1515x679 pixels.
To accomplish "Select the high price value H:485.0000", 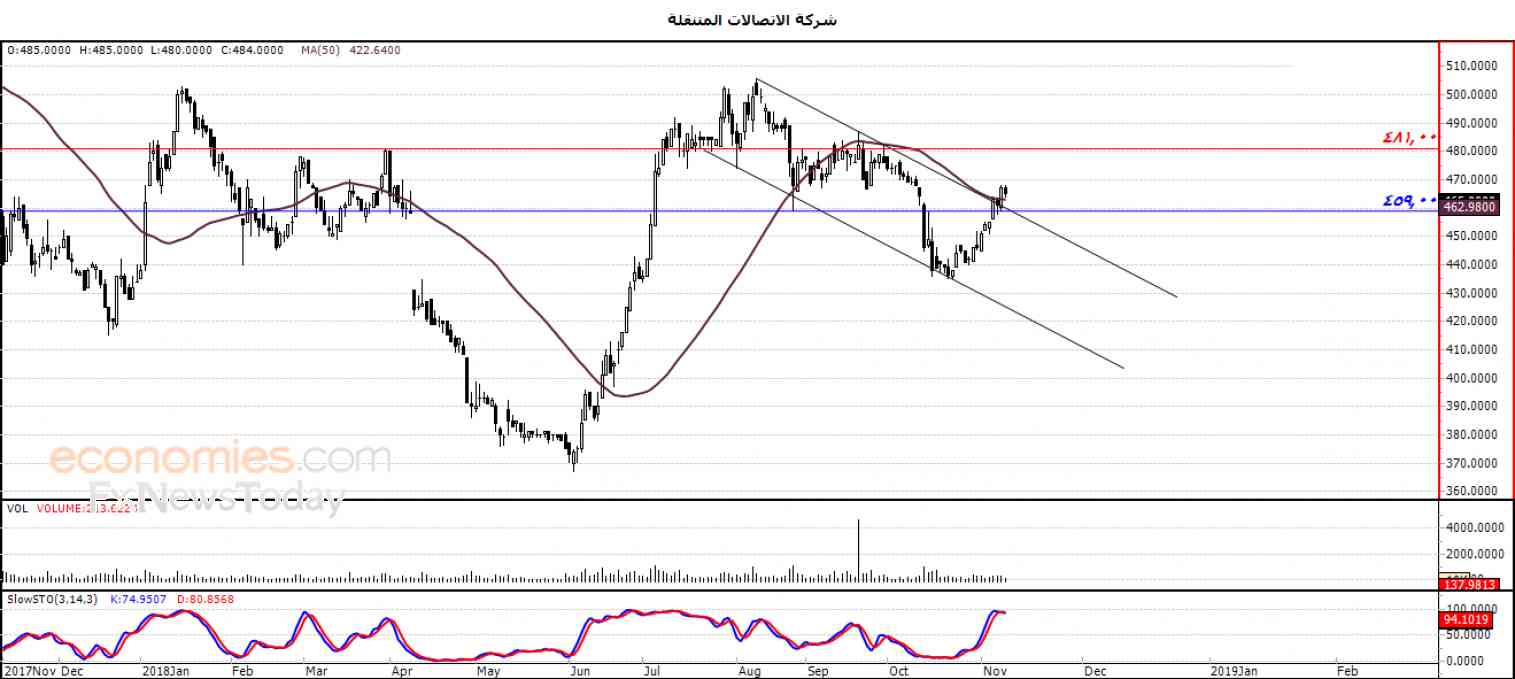I will 113,49.
